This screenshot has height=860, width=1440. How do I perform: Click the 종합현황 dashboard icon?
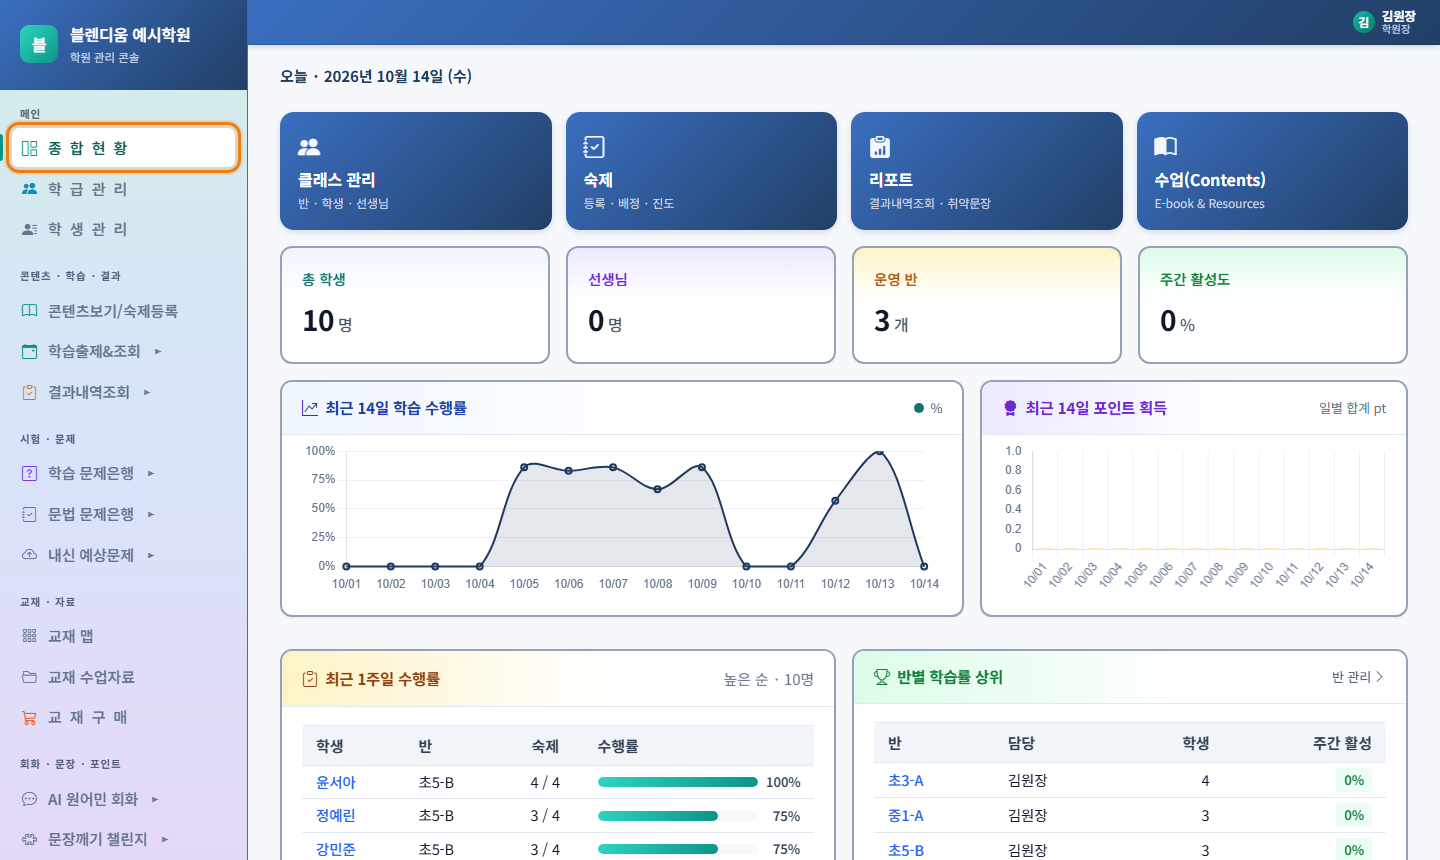point(30,148)
